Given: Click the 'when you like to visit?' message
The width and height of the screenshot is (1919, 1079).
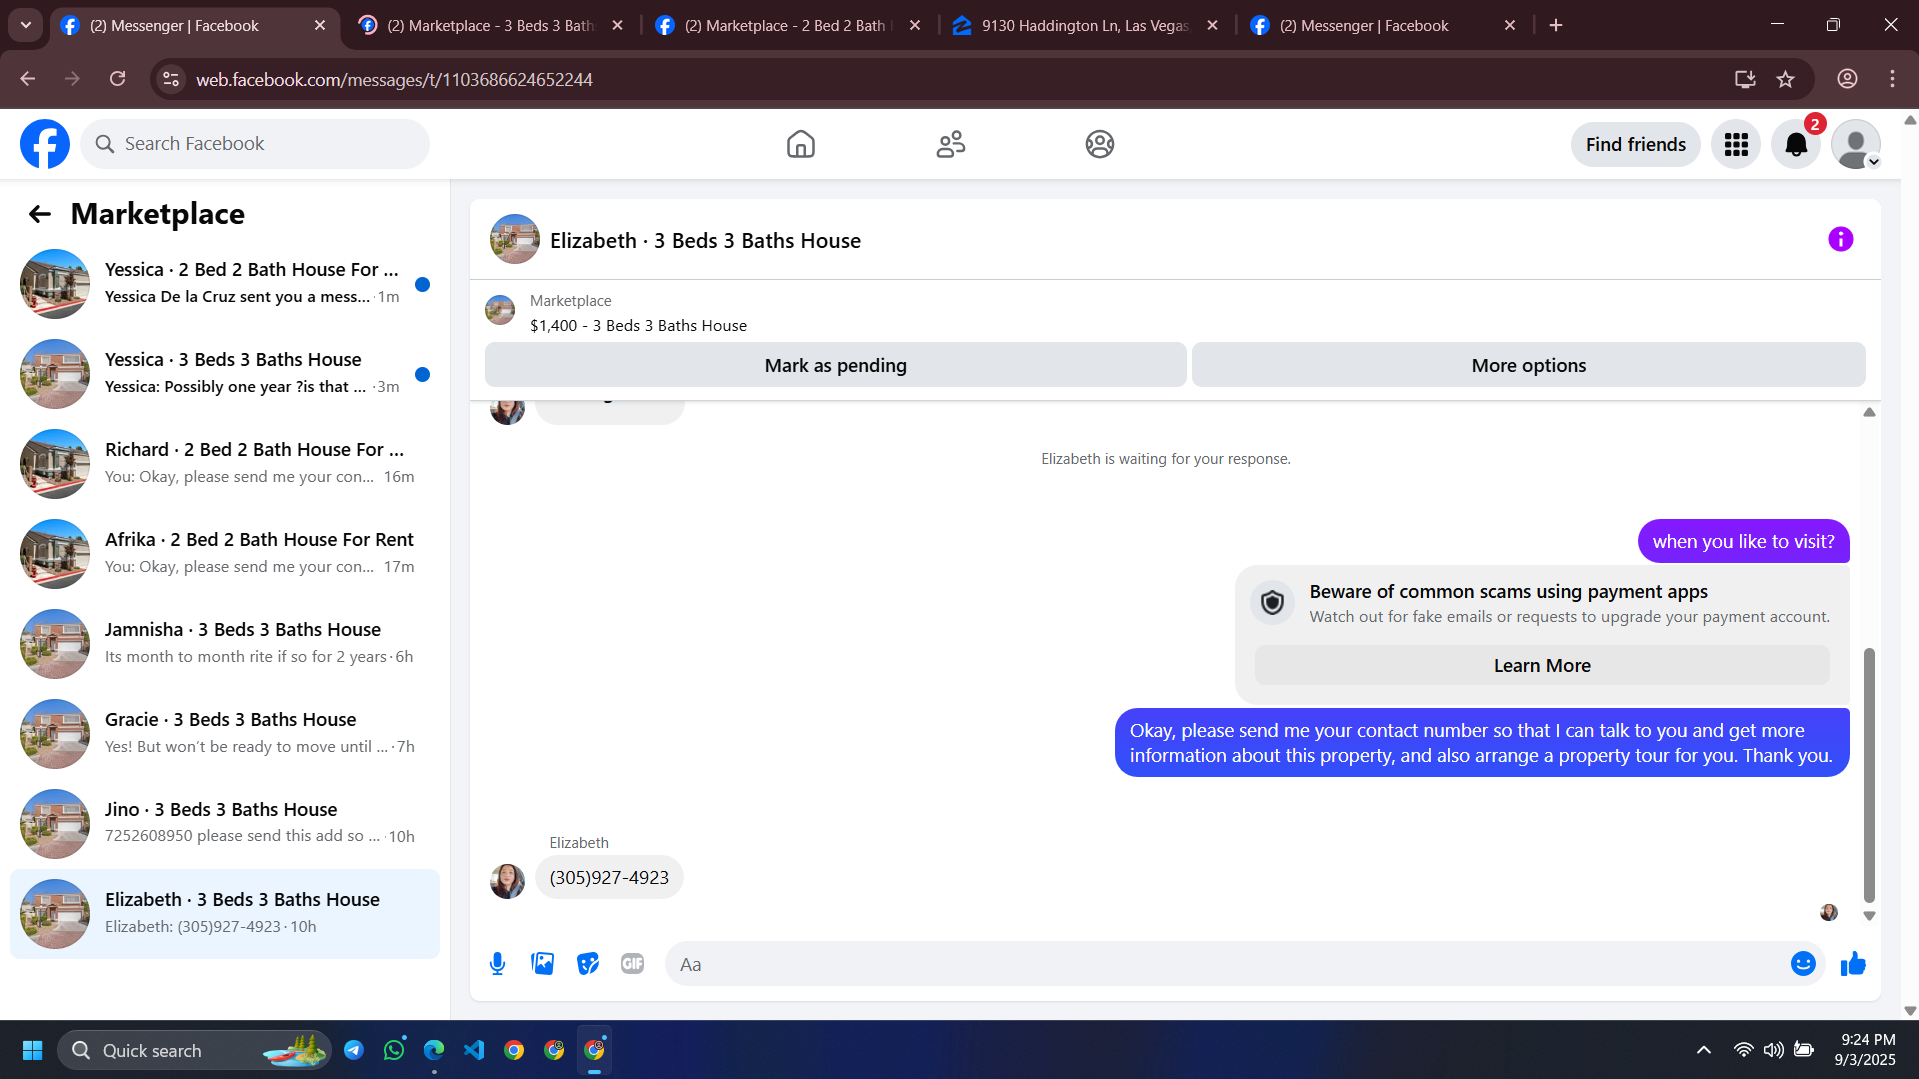Looking at the screenshot, I should point(1743,541).
